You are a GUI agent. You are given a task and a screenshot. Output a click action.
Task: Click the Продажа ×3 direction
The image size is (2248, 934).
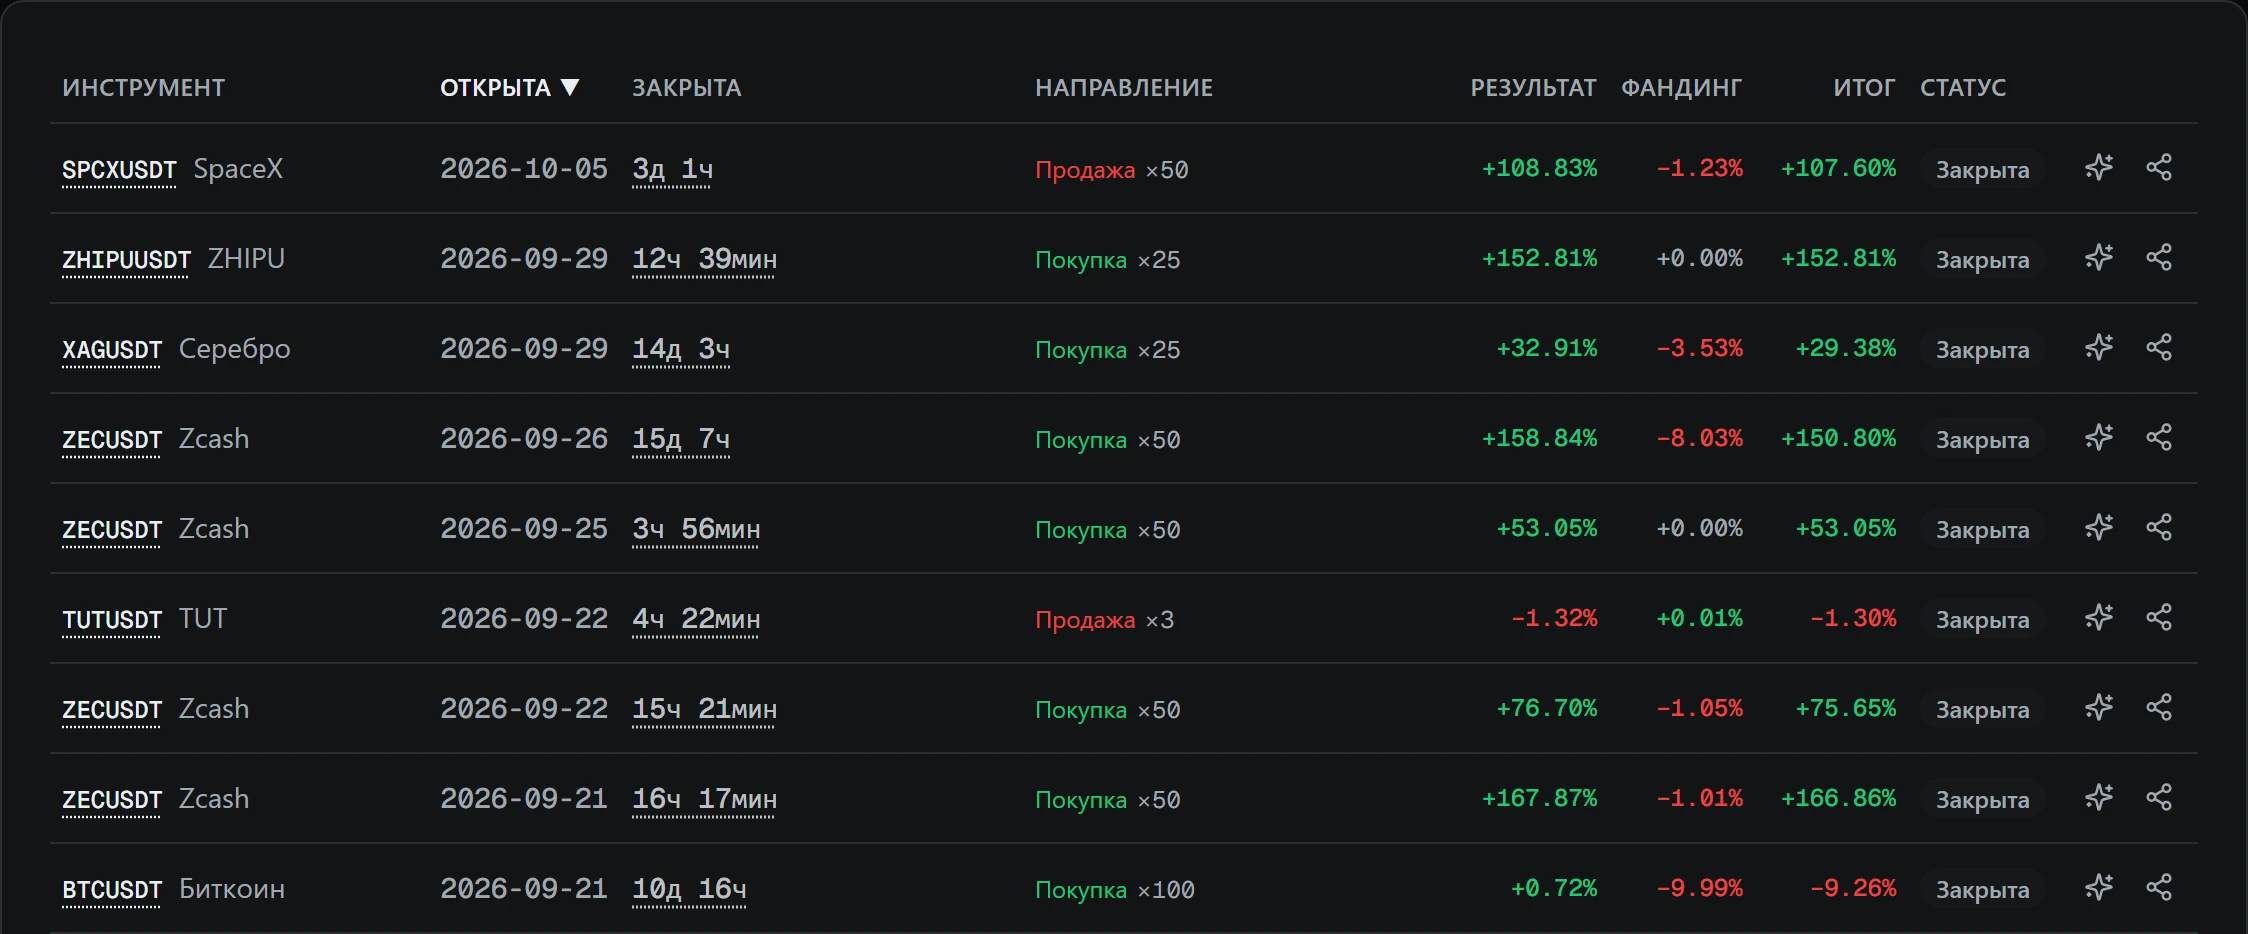(x=1104, y=620)
